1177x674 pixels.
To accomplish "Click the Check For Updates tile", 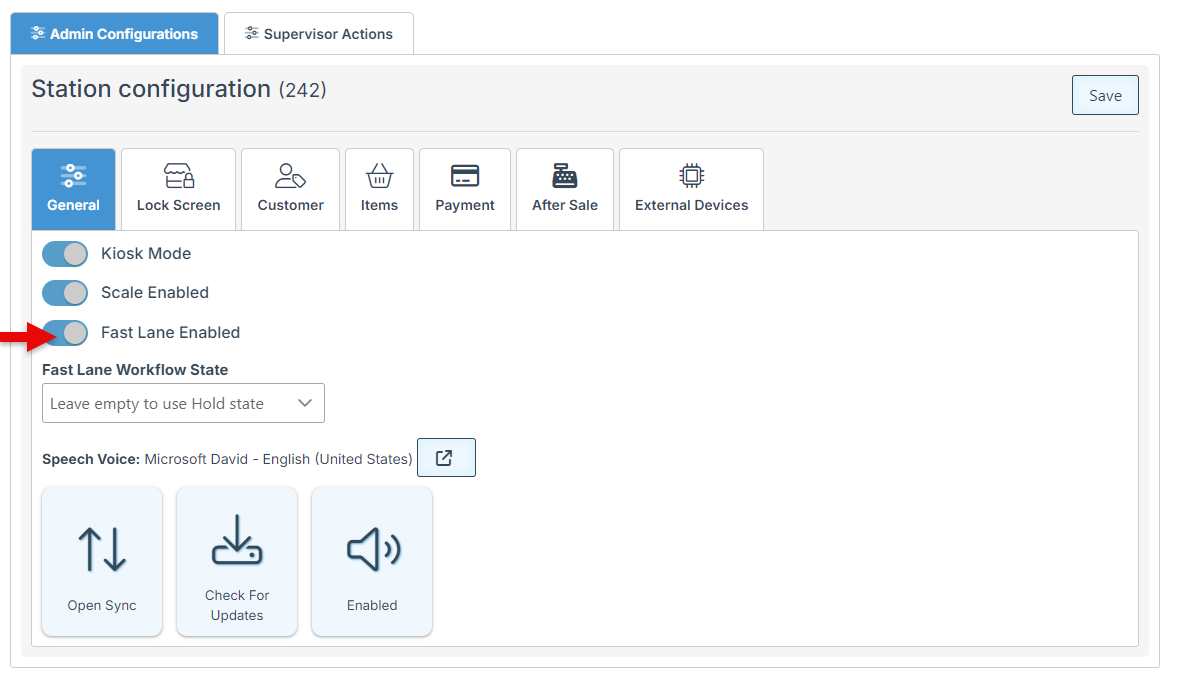I will 237,561.
